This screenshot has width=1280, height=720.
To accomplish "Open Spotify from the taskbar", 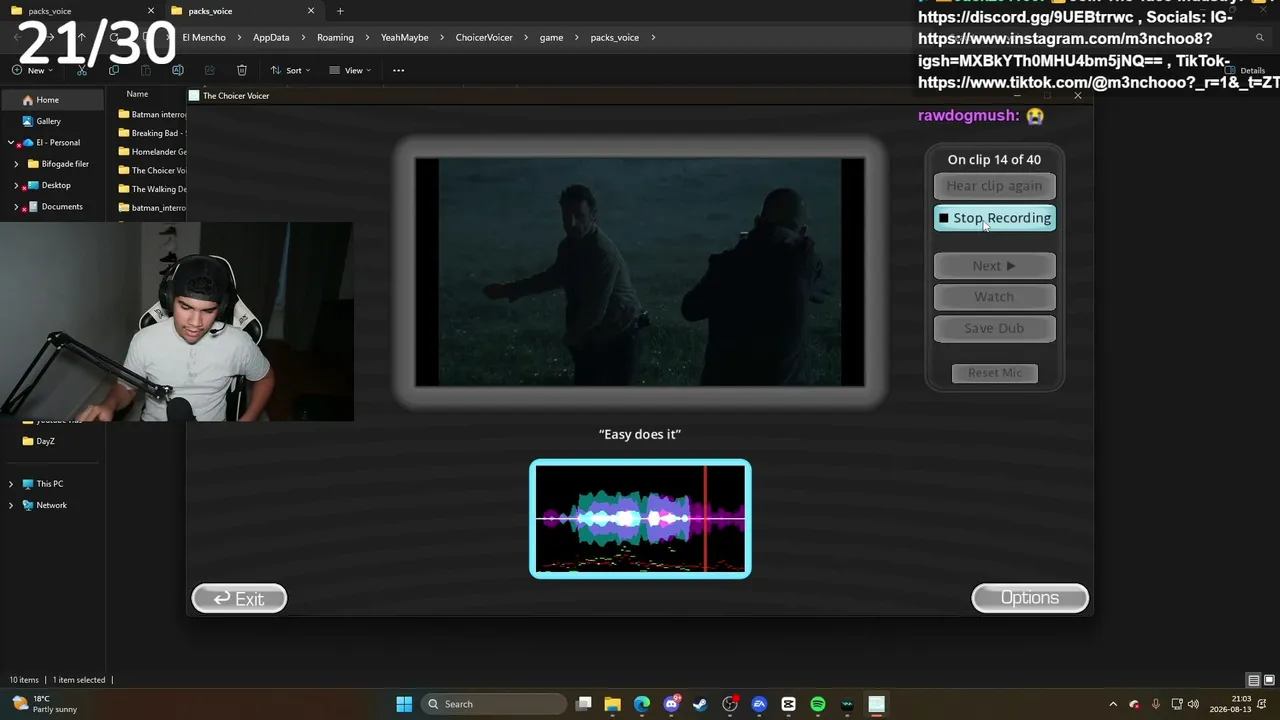I will [x=818, y=704].
